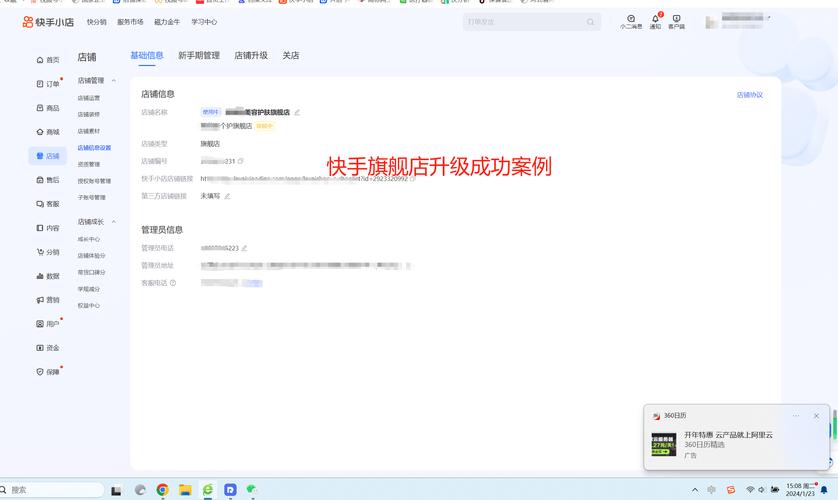The width and height of the screenshot is (838, 500).
Task: Open 订单 orders in left sidebar
Action: (48, 84)
